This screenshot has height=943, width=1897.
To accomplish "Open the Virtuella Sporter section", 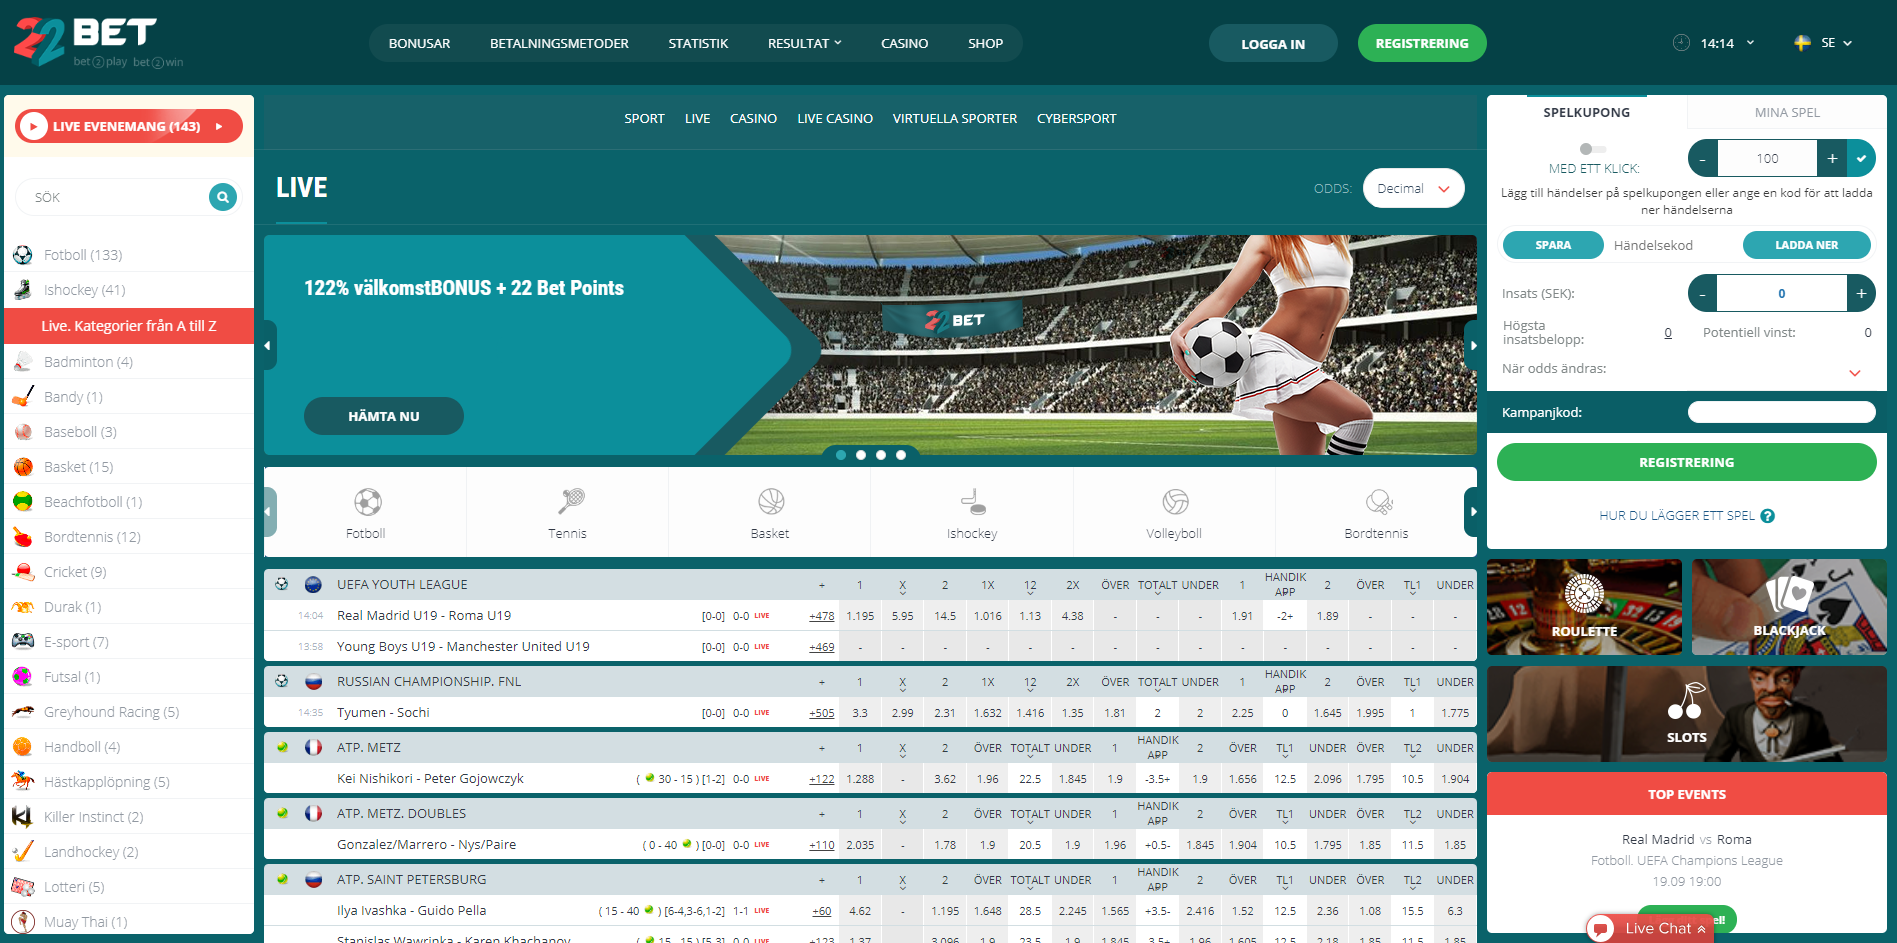I will point(954,118).
